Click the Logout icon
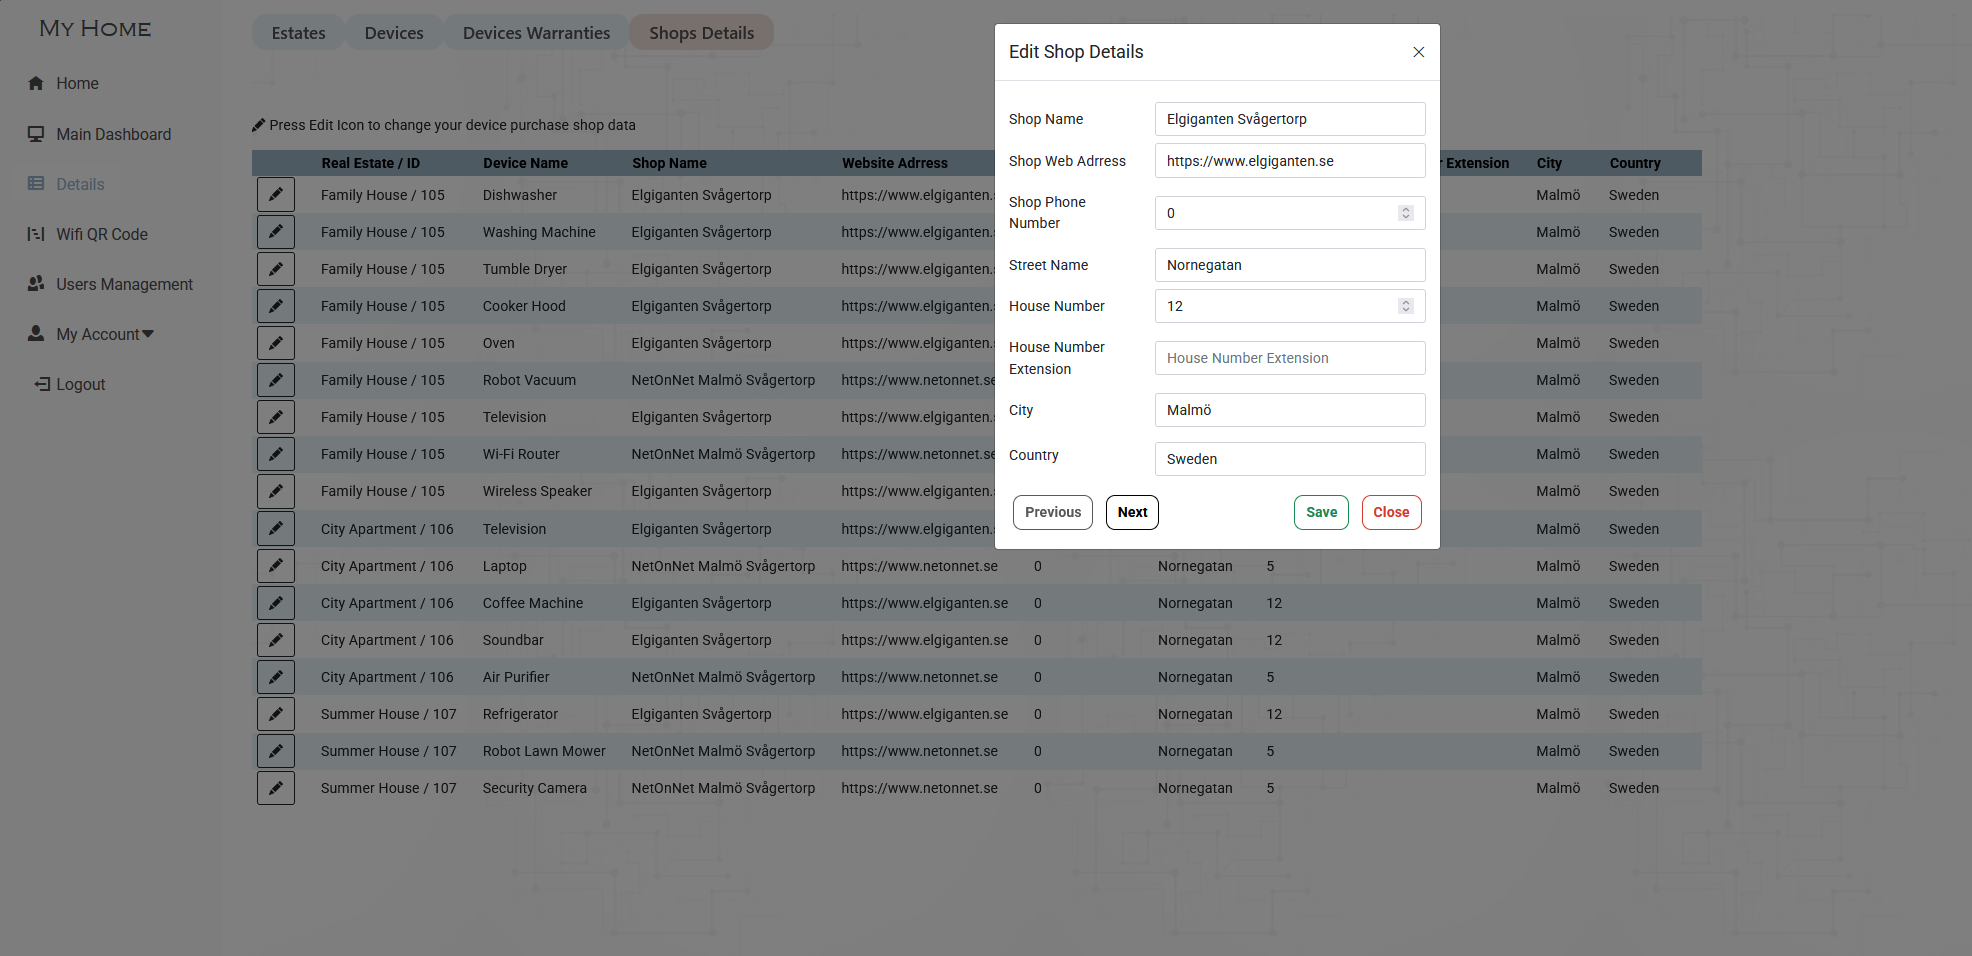 (42, 384)
